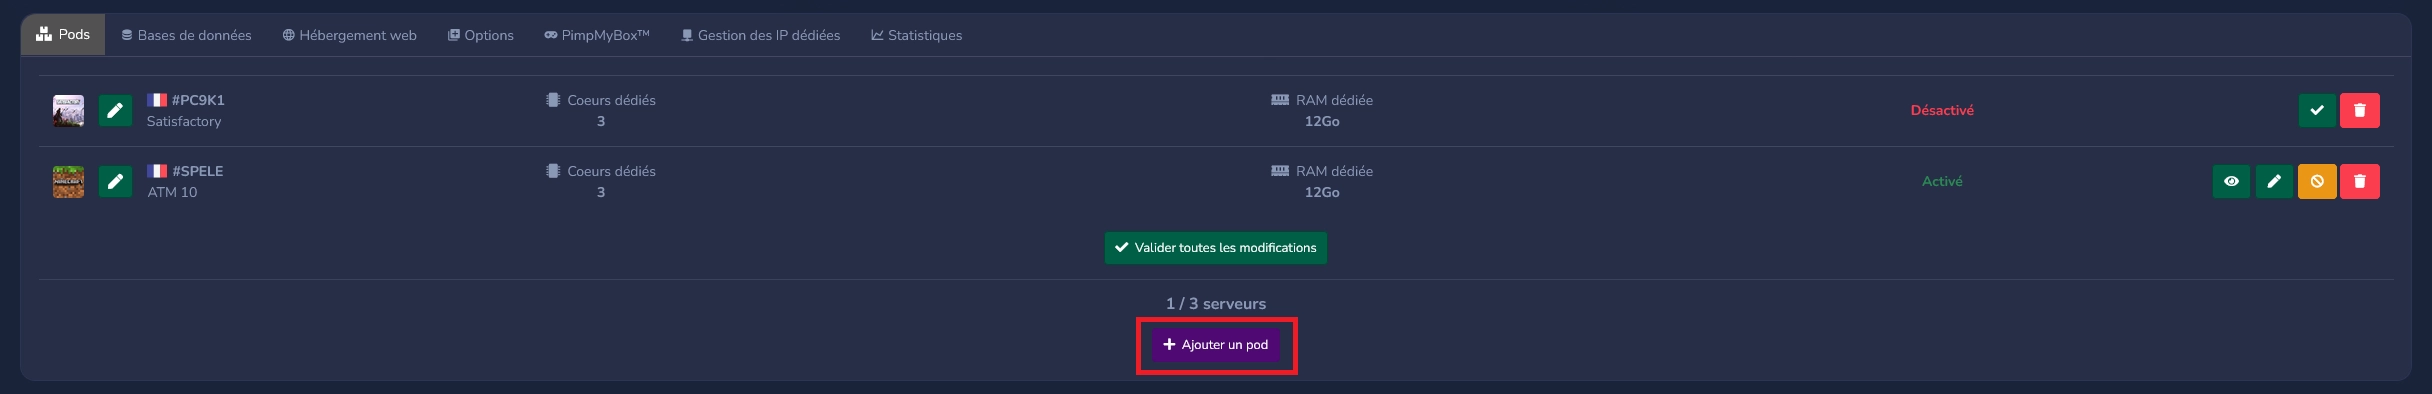Screen dimensions: 2432x394
Task: Open the Options tab
Action: [x=481, y=35]
